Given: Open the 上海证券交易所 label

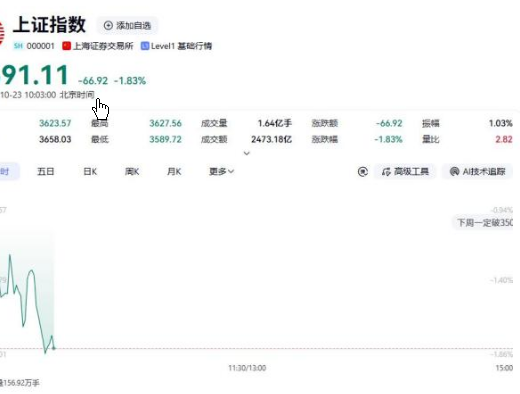Looking at the screenshot, I should pyautogui.click(x=103, y=46).
